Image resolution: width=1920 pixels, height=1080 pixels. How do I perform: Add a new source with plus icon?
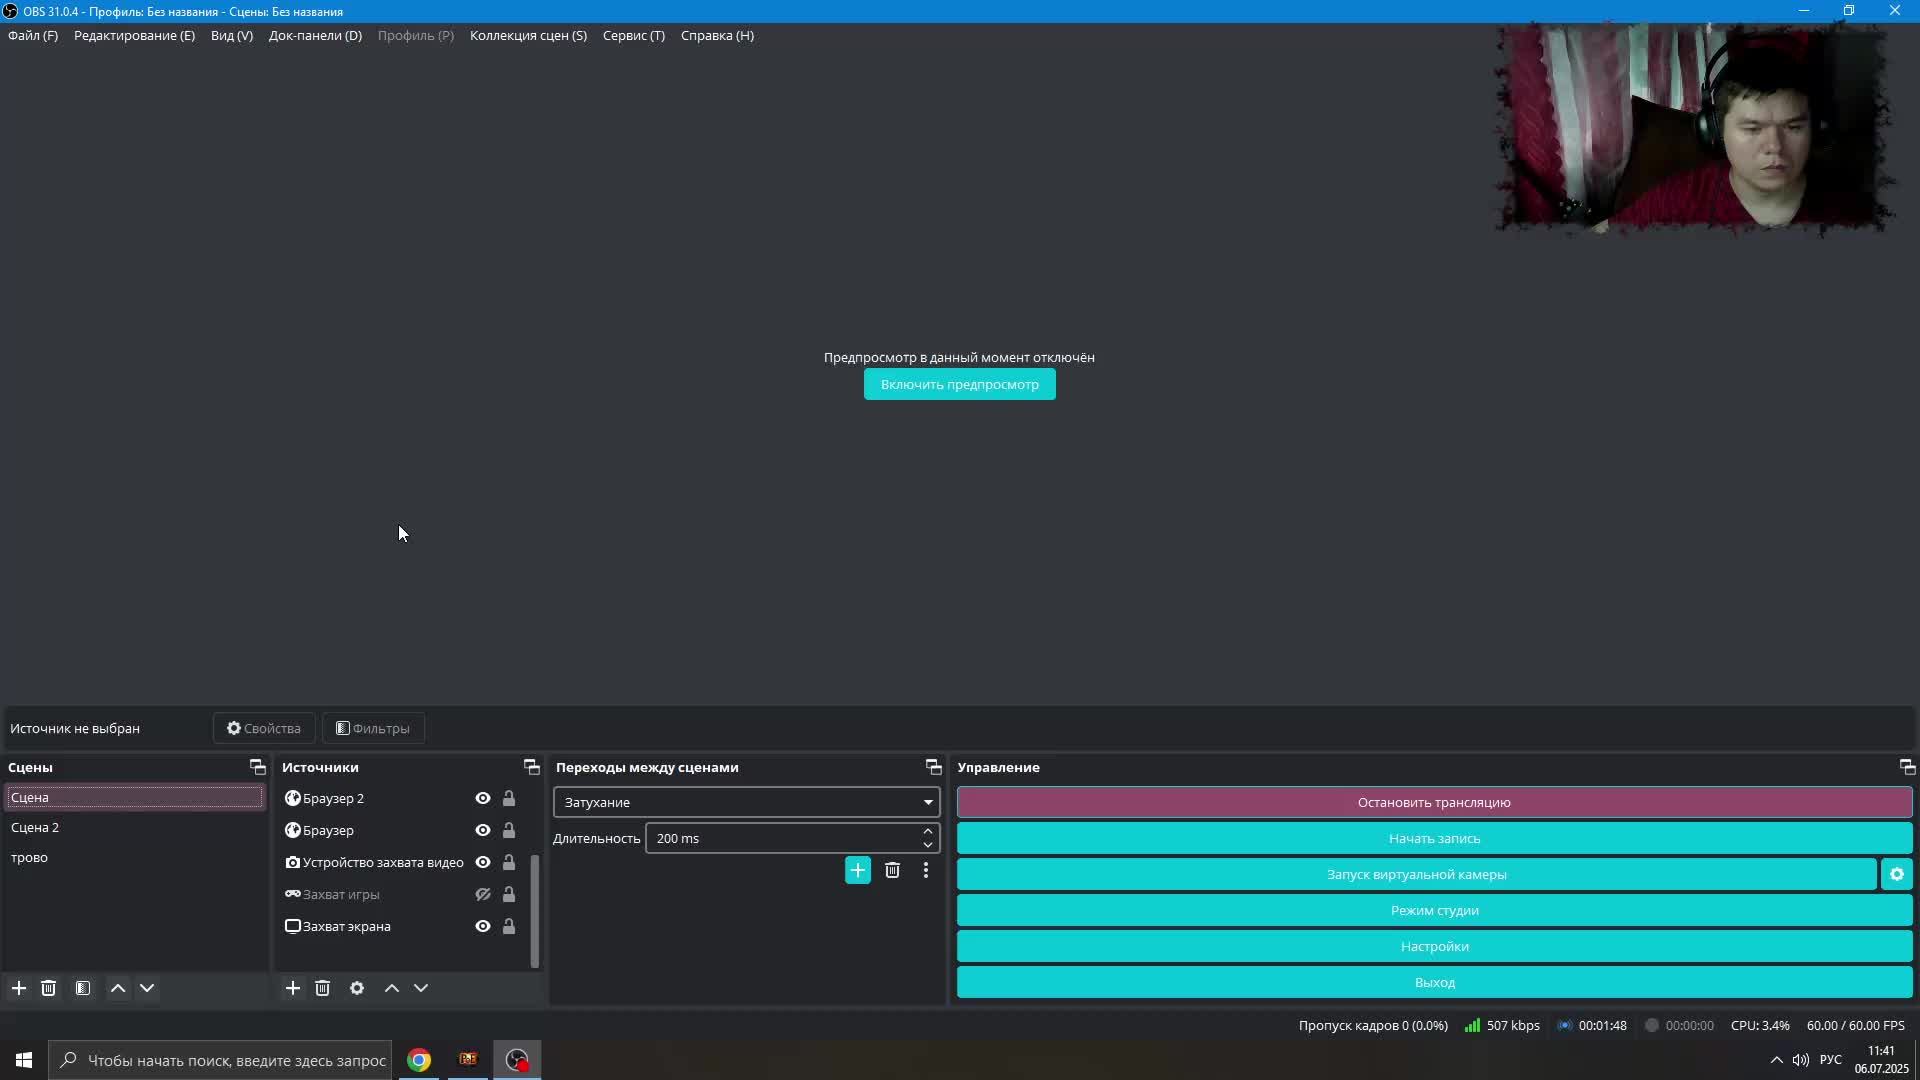click(x=292, y=988)
